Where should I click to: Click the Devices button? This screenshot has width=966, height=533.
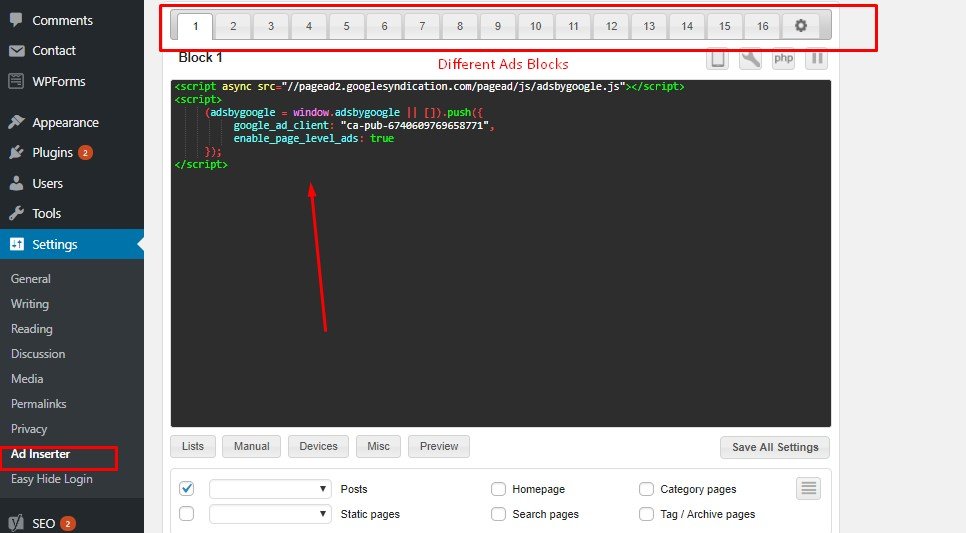tap(319, 446)
